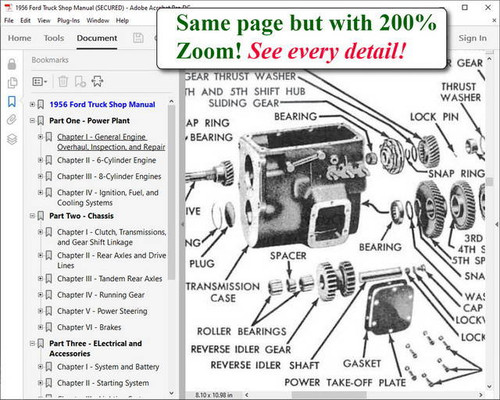Click the add new bookmark icon
This screenshot has width=500, height=400.
tap(80, 81)
